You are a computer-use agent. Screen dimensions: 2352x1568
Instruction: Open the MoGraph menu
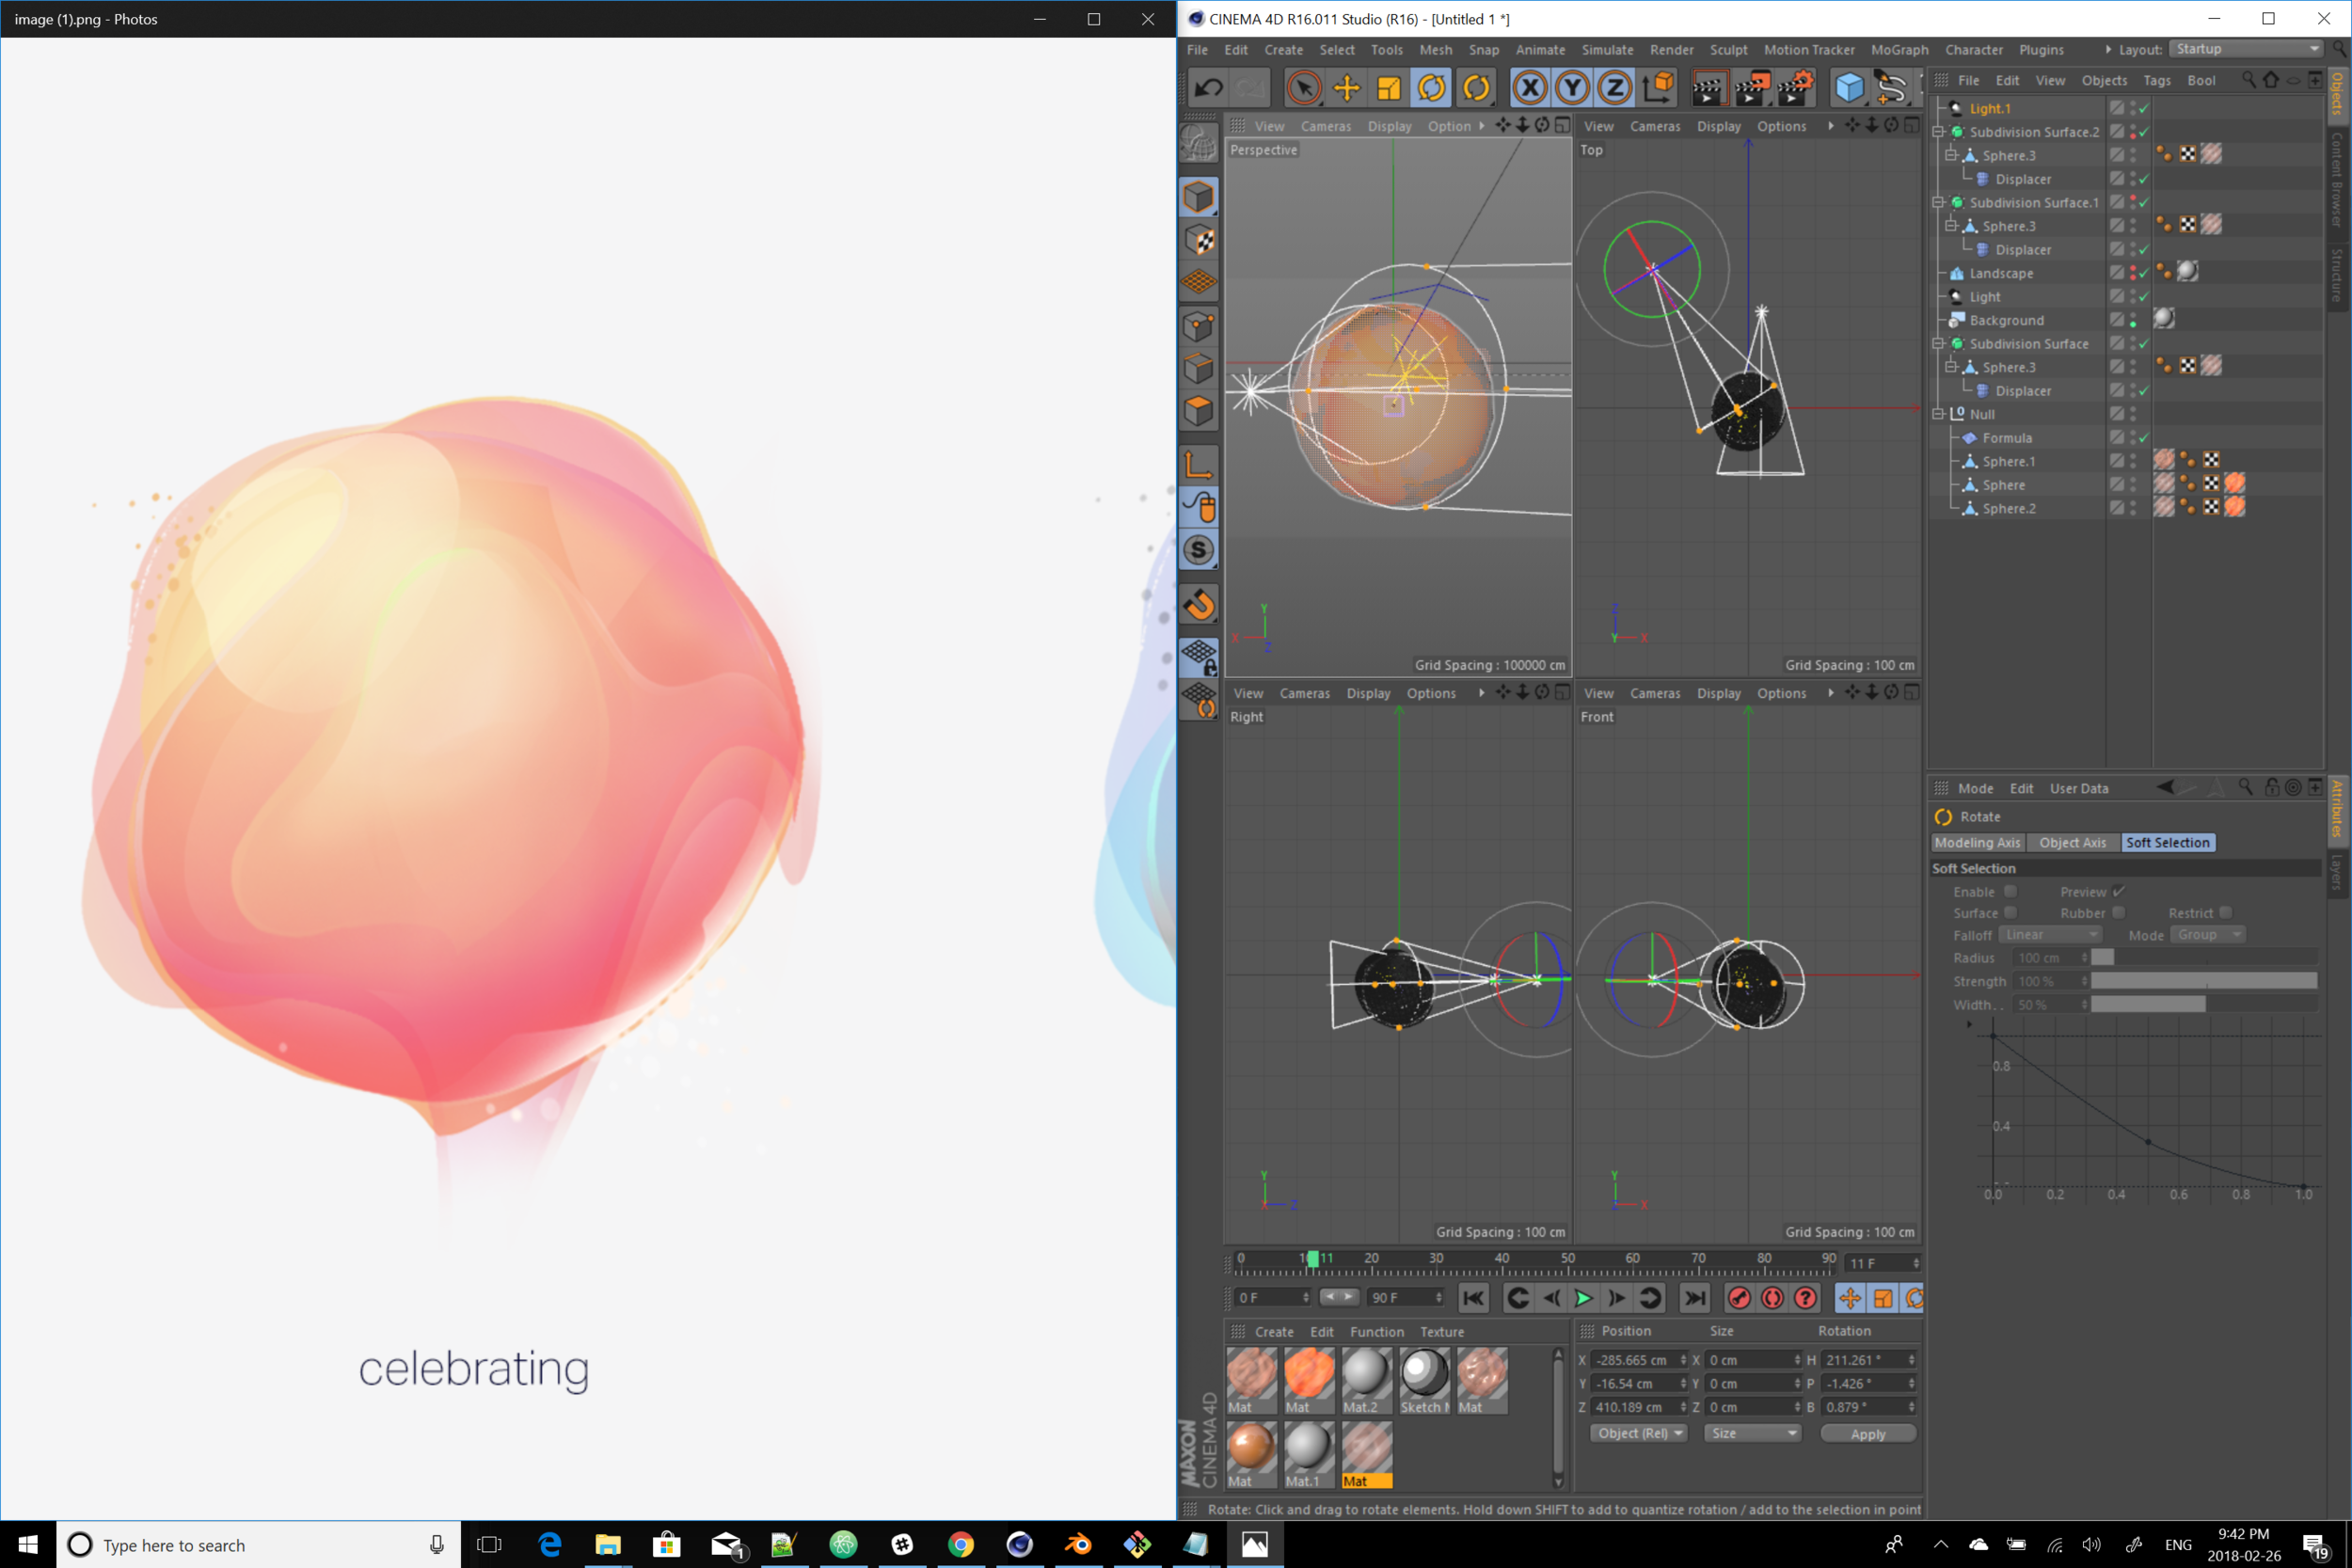[x=1899, y=49]
